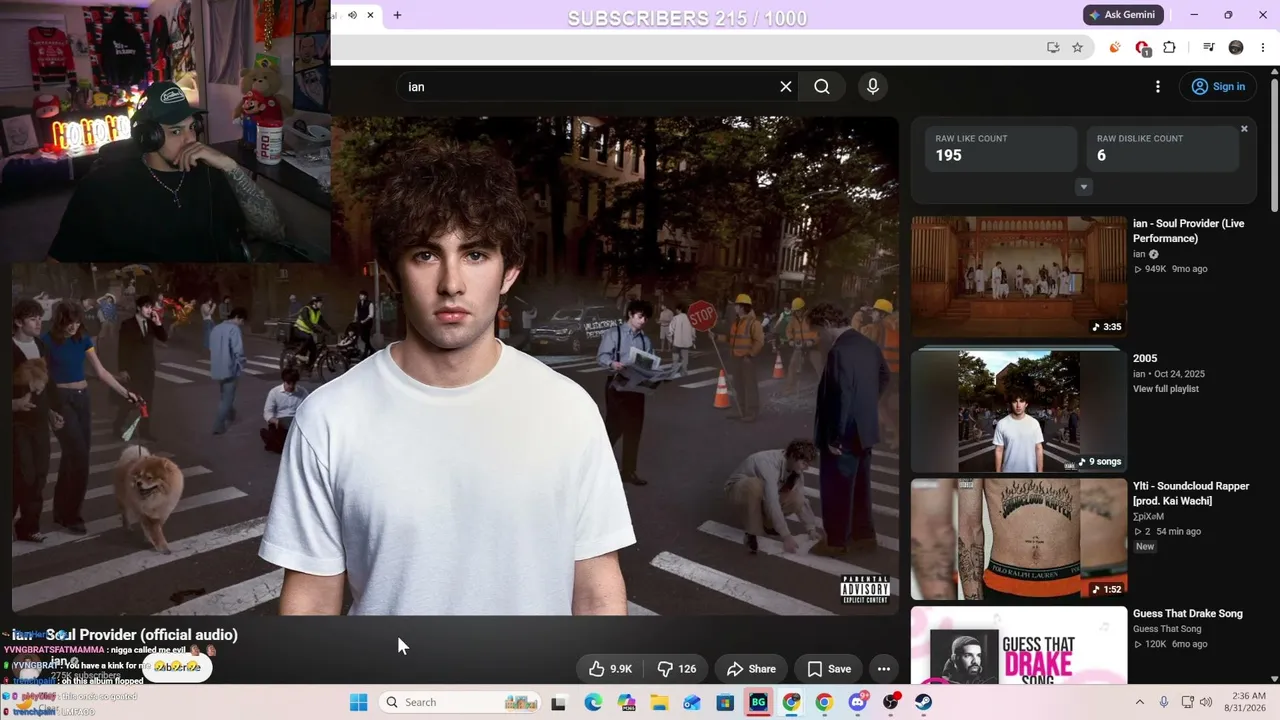
Task: Open Microsoft Store from taskbar
Action: click(725, 702)
